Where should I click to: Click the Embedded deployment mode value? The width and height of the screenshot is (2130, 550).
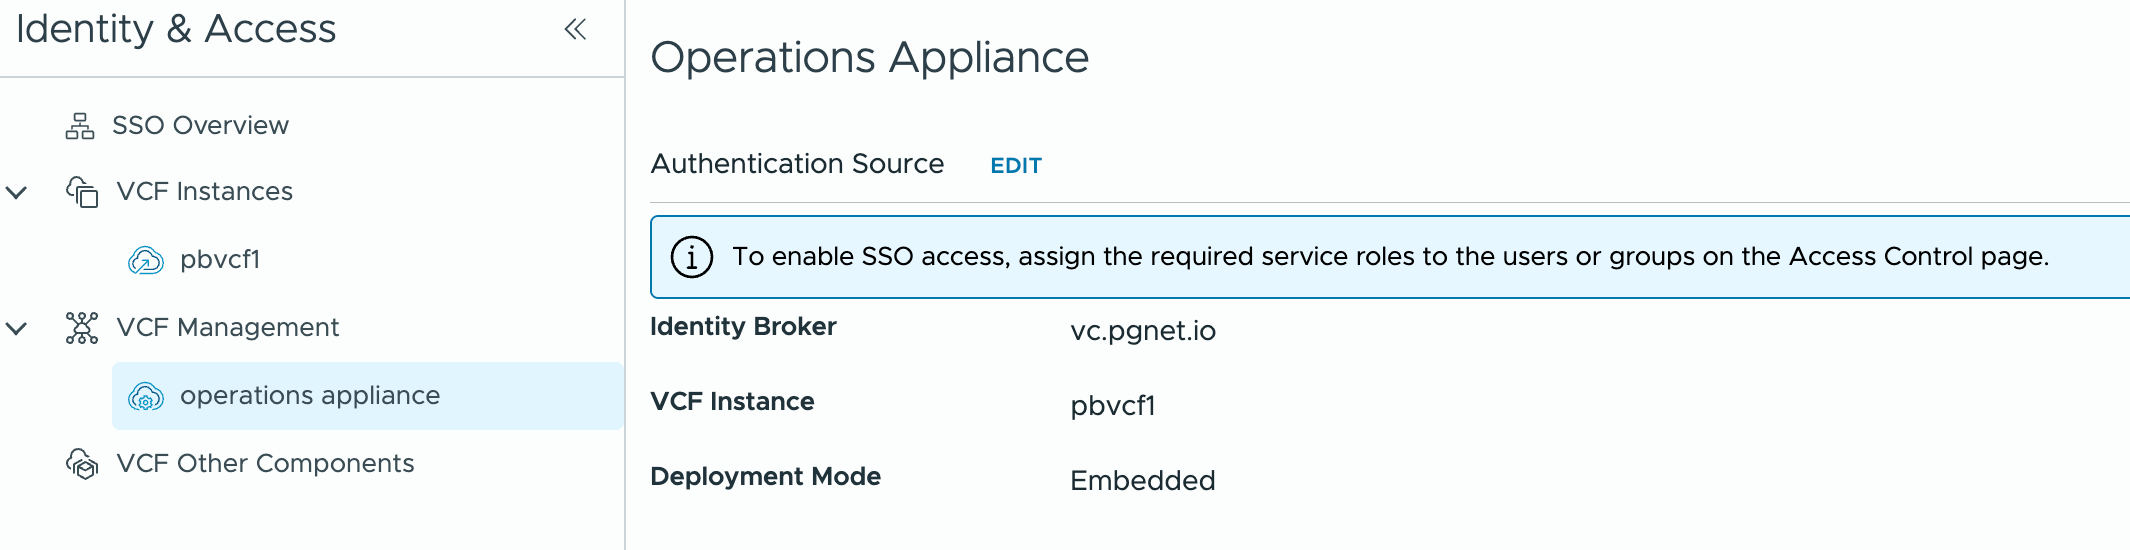click(x=1143, y=481)
